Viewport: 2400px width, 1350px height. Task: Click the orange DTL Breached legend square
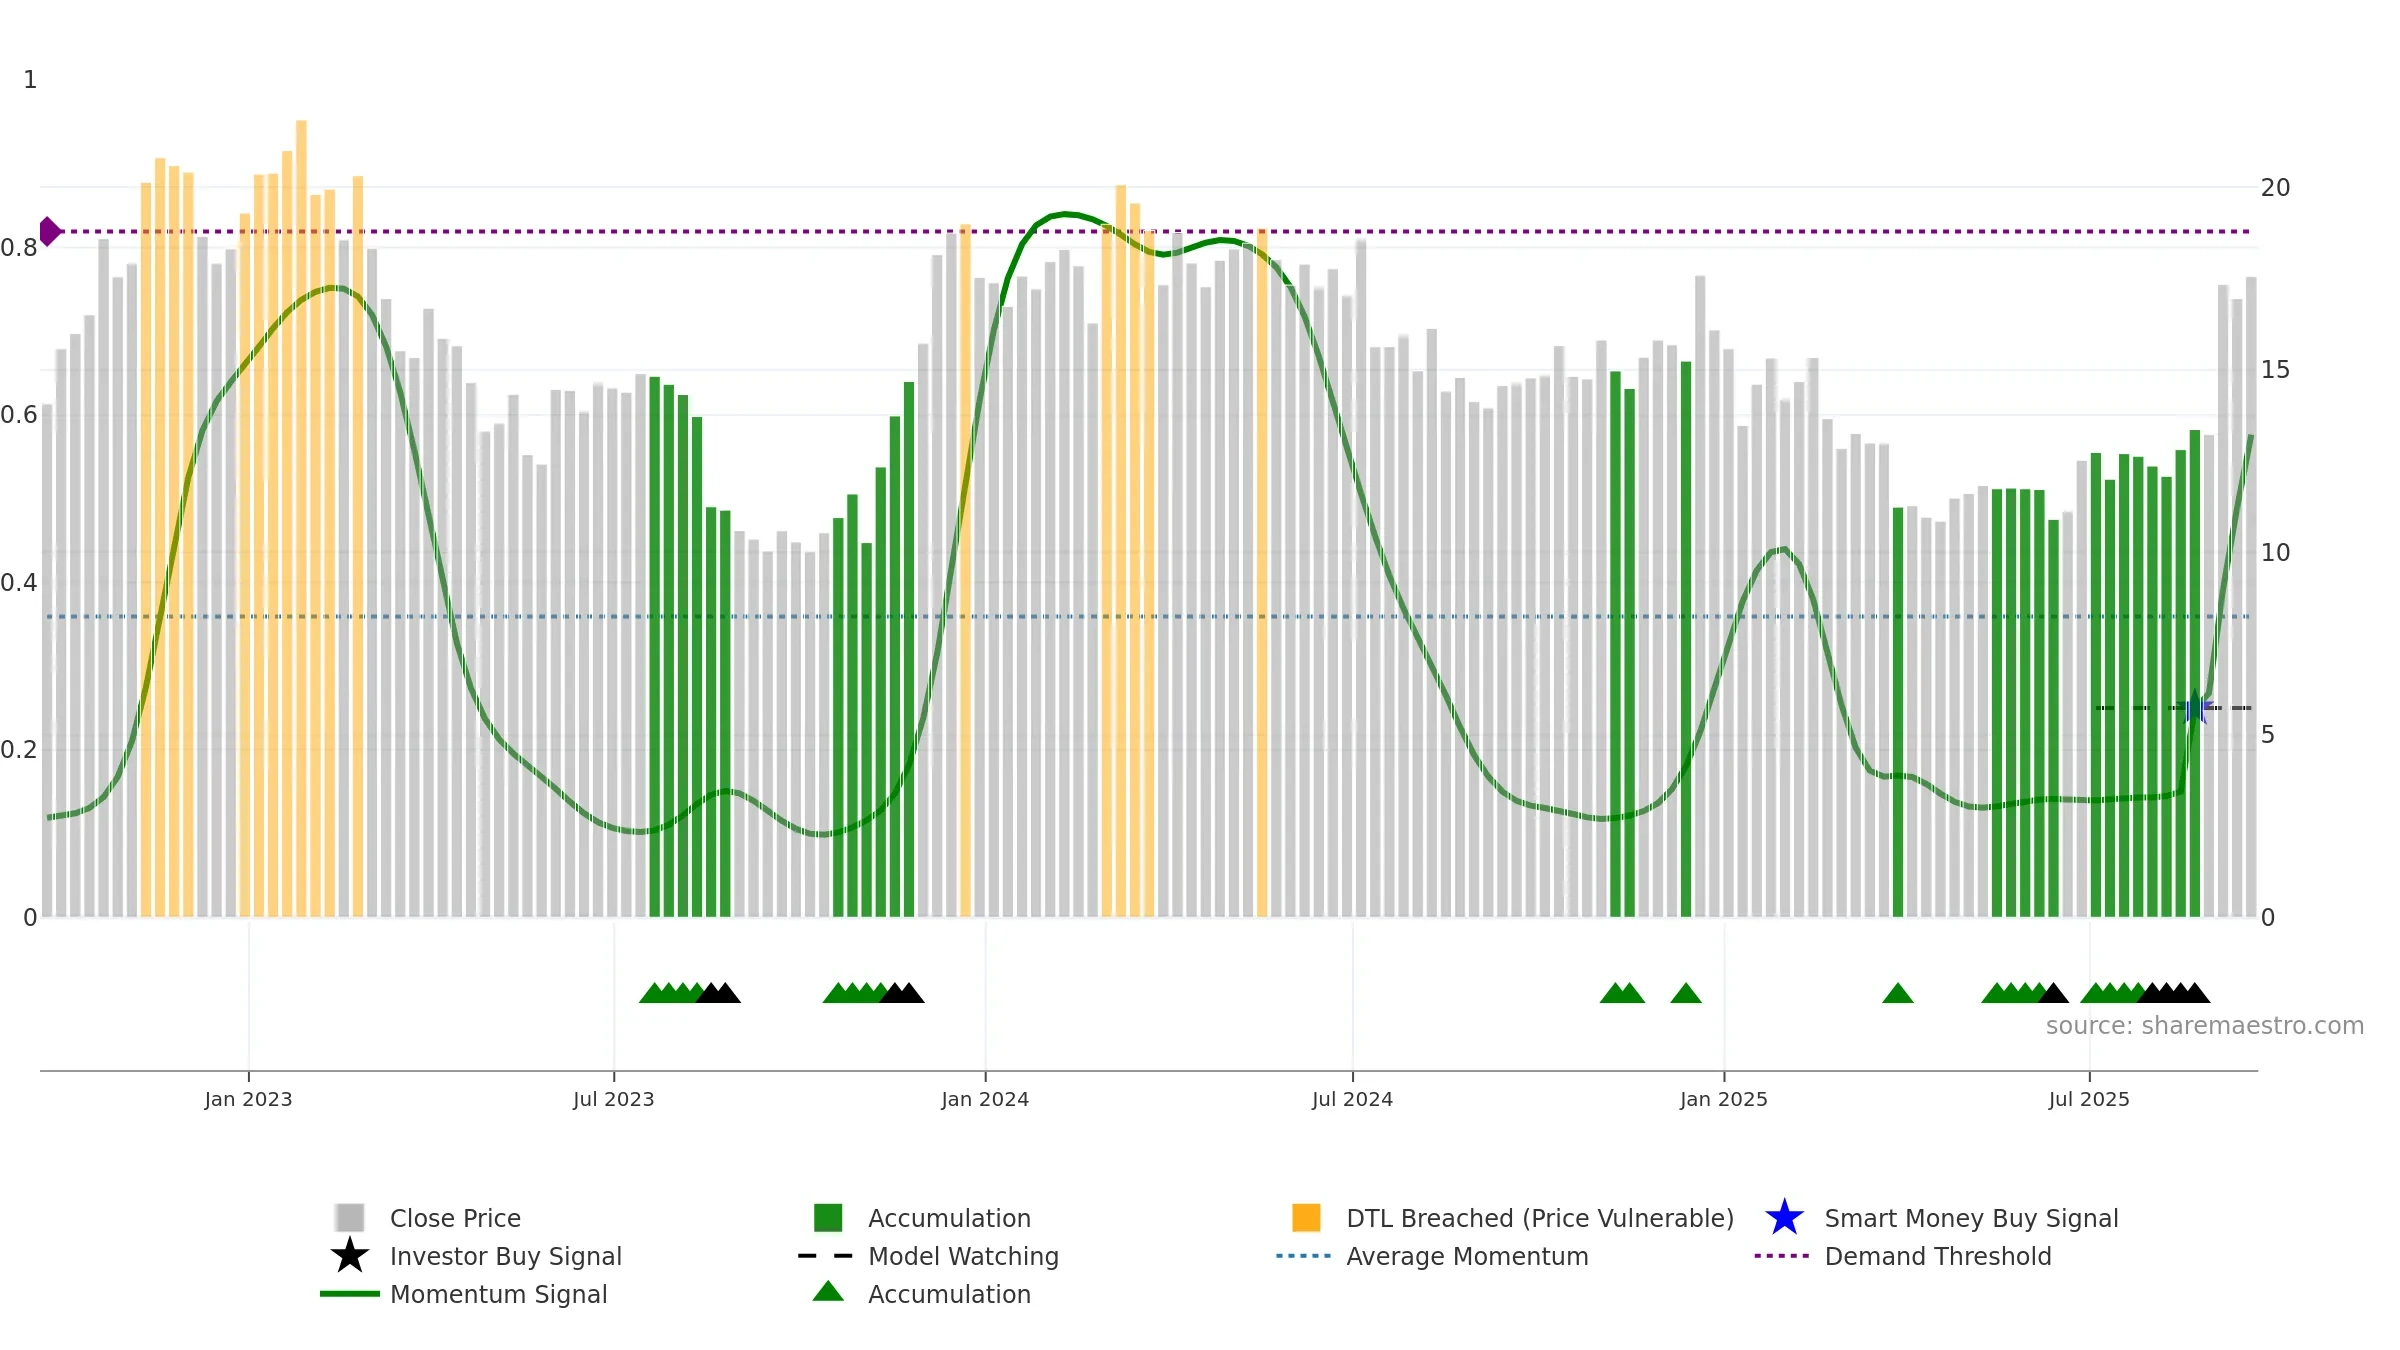point(1306,1217)
